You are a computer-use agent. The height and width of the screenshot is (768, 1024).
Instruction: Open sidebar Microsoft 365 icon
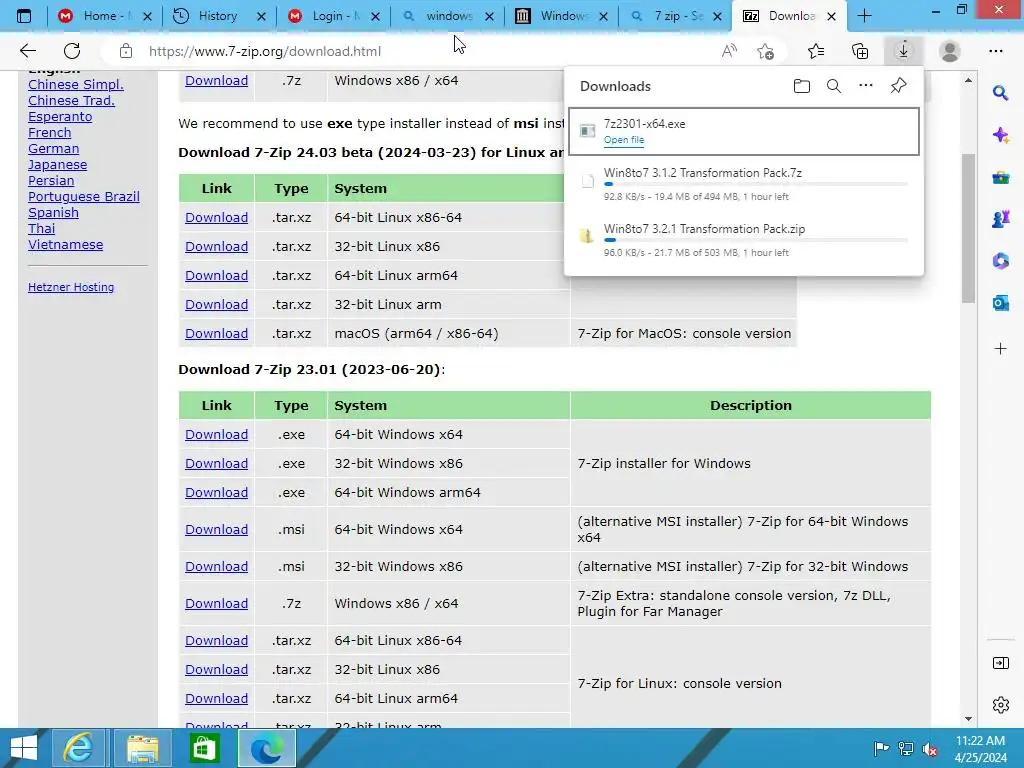click(1000, 261)
